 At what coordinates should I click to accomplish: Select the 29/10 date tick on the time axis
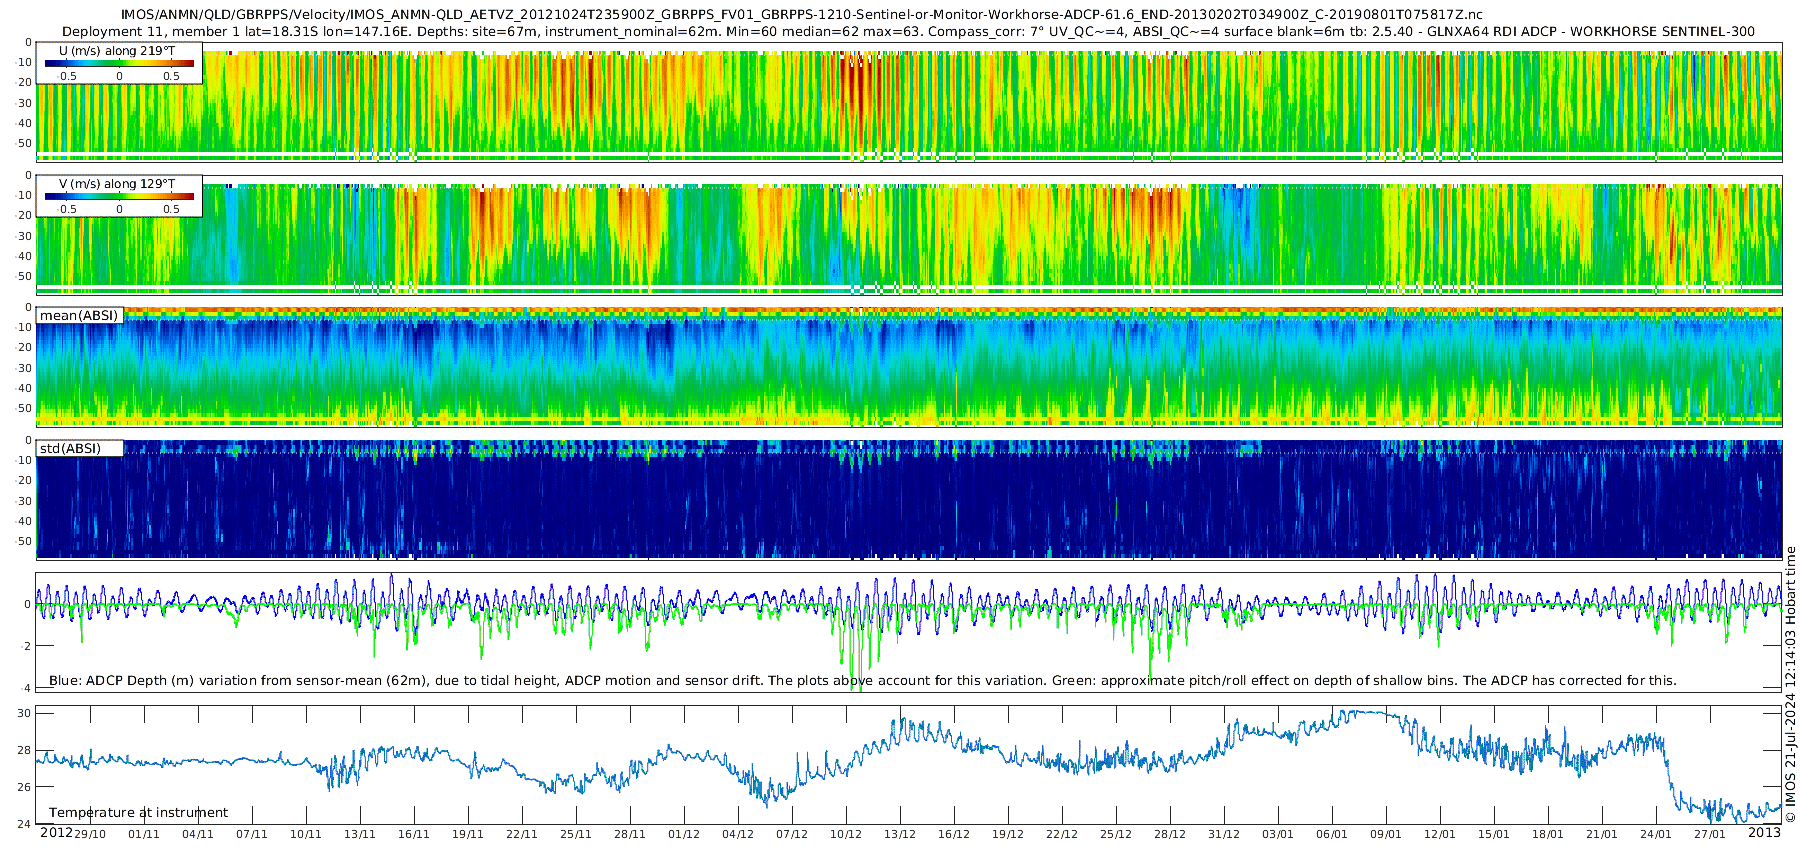click(x=90, y=834)
